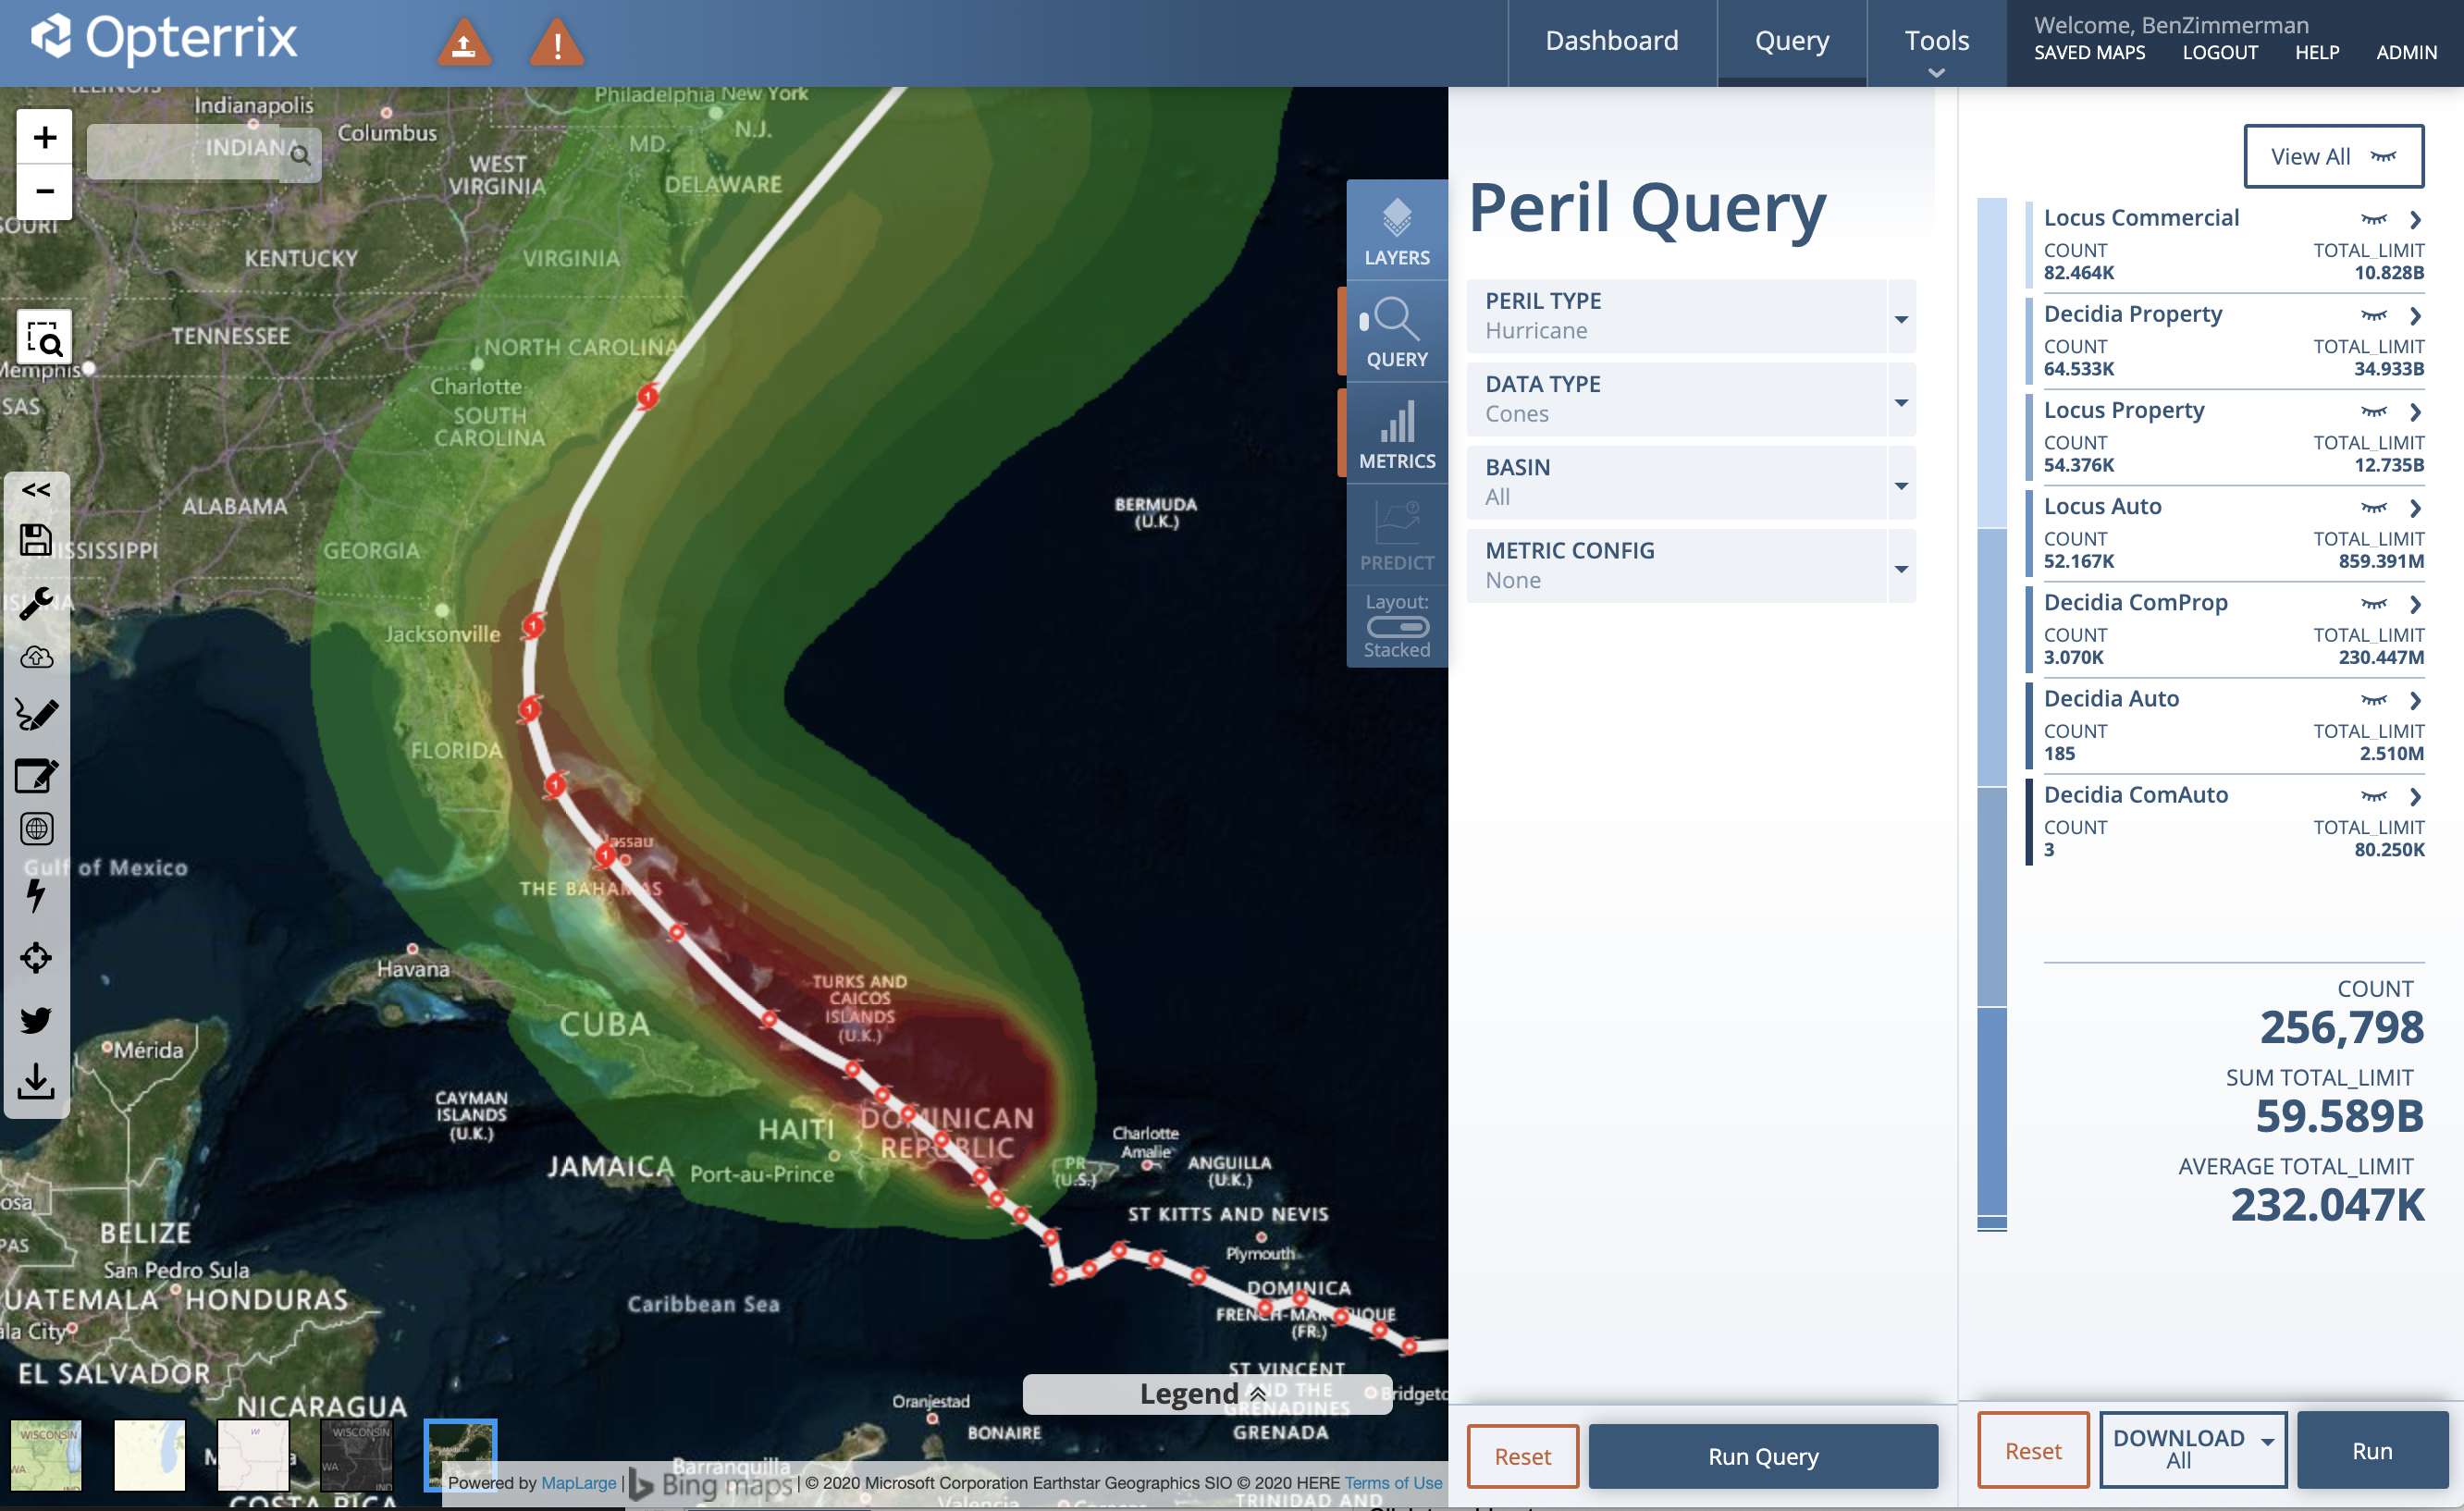Click the lightning bolt icon
Viewport: 2464px width, 1511px height.
click(36, 895)
